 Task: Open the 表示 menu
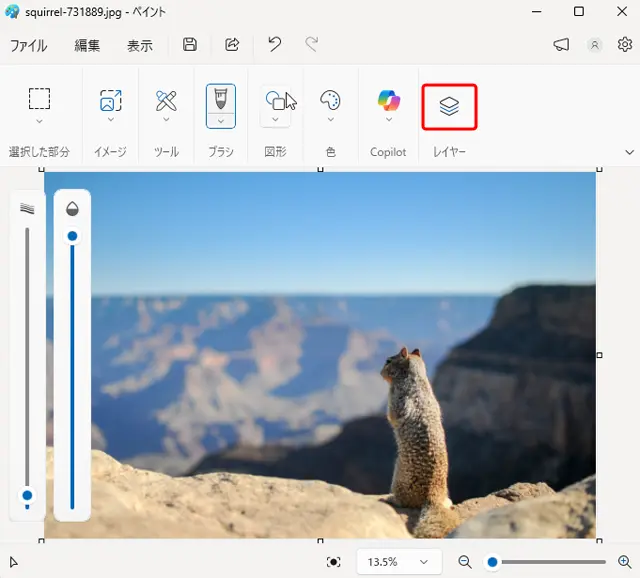(x=140, y=45)
